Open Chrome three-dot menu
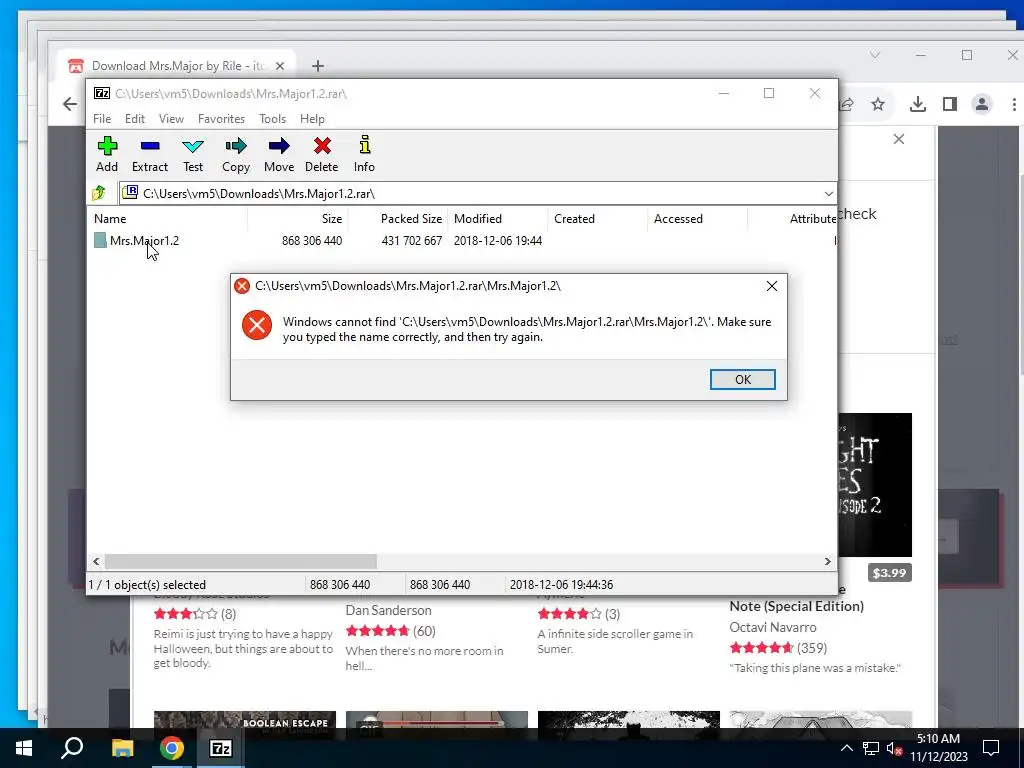The height and width of the screenshot is (768, 1024). click(1014, 104)
